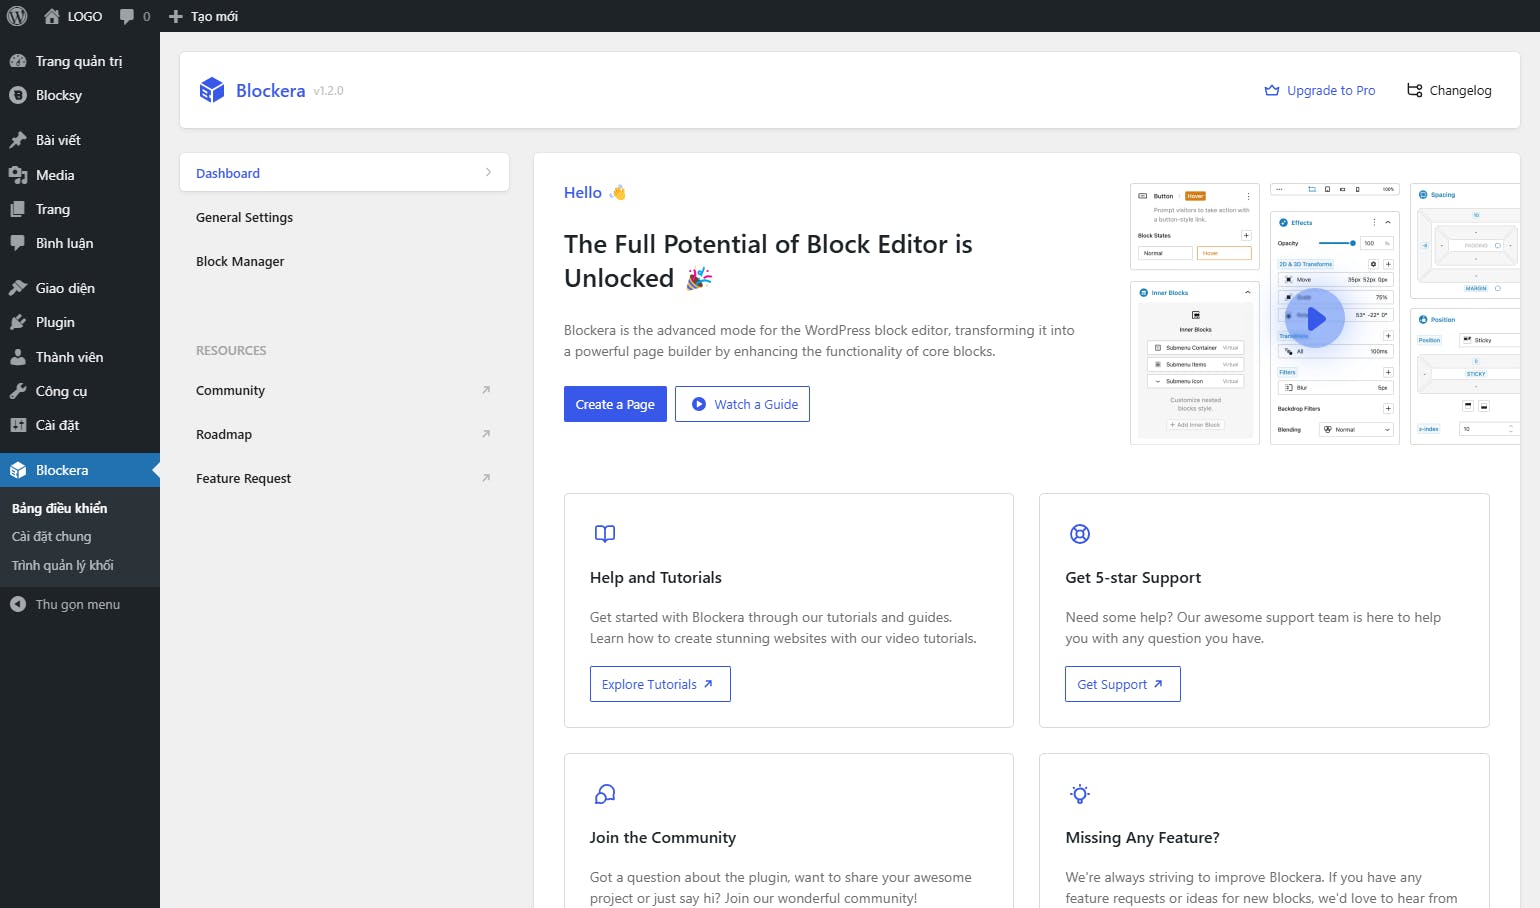Image resolution: width=1540 pixels, height=908 pixels.
Task: Open Giao diện appearance menu
Action: 80,288
